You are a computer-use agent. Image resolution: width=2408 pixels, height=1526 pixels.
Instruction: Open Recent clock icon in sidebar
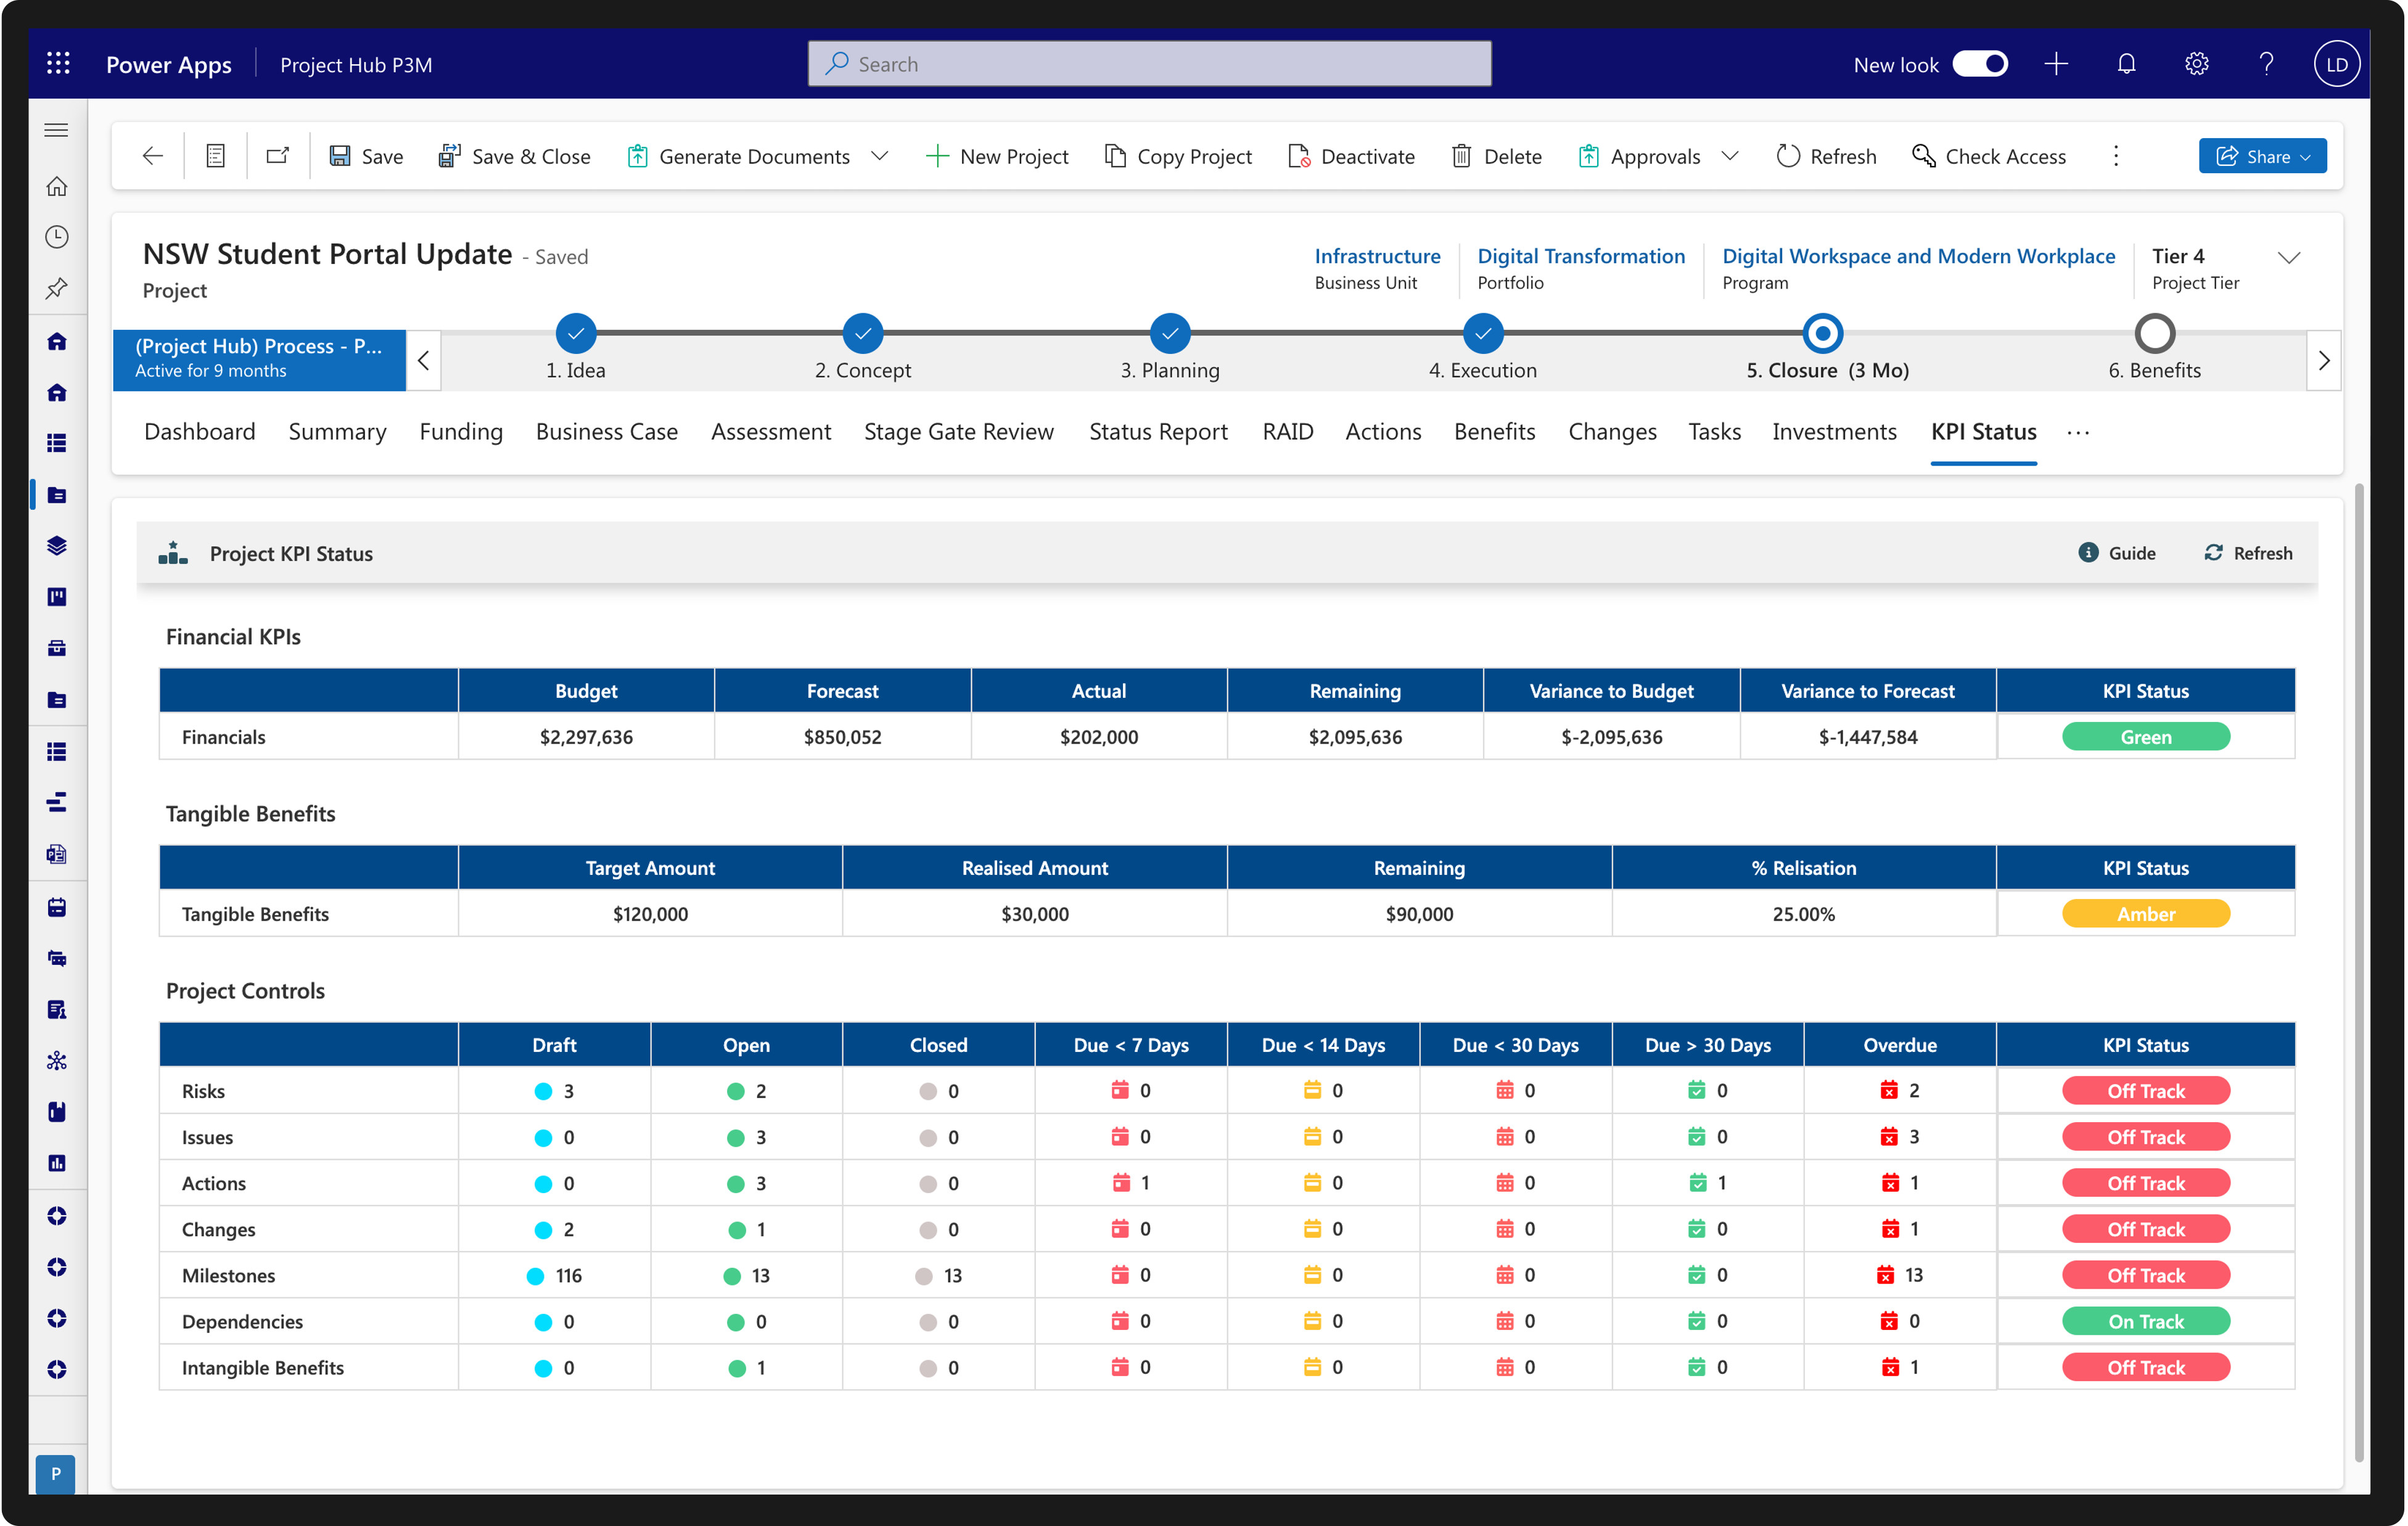click(57, 237)
